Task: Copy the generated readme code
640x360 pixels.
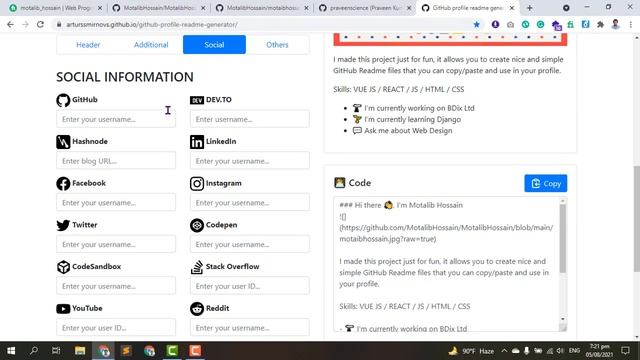Action: pyautogui.click(x=546, y=183)
